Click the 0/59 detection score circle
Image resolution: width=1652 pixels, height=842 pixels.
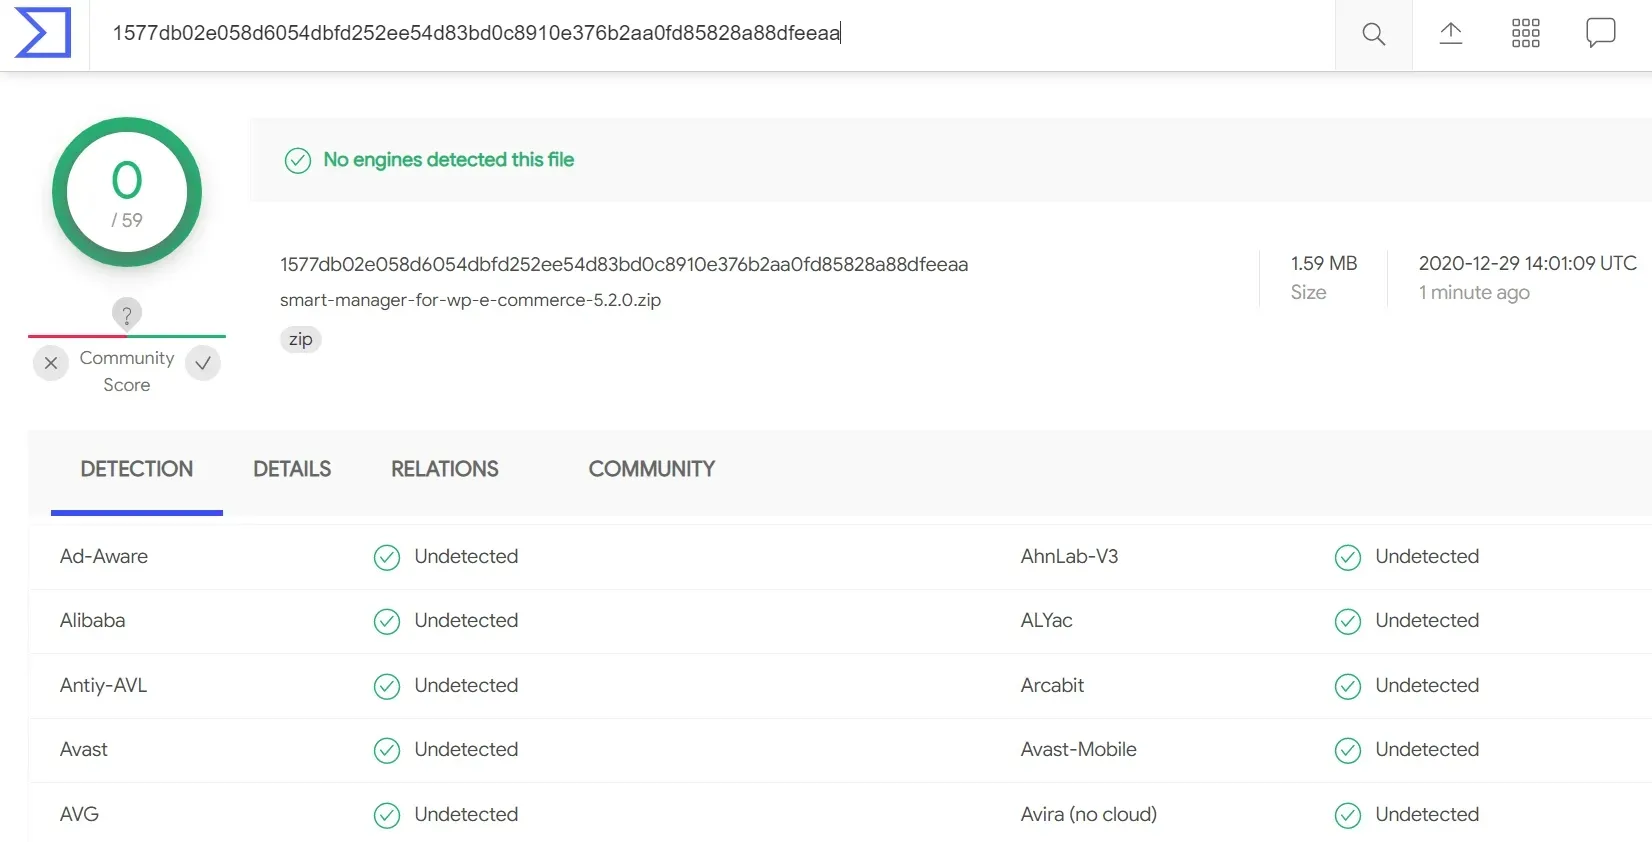127,192
